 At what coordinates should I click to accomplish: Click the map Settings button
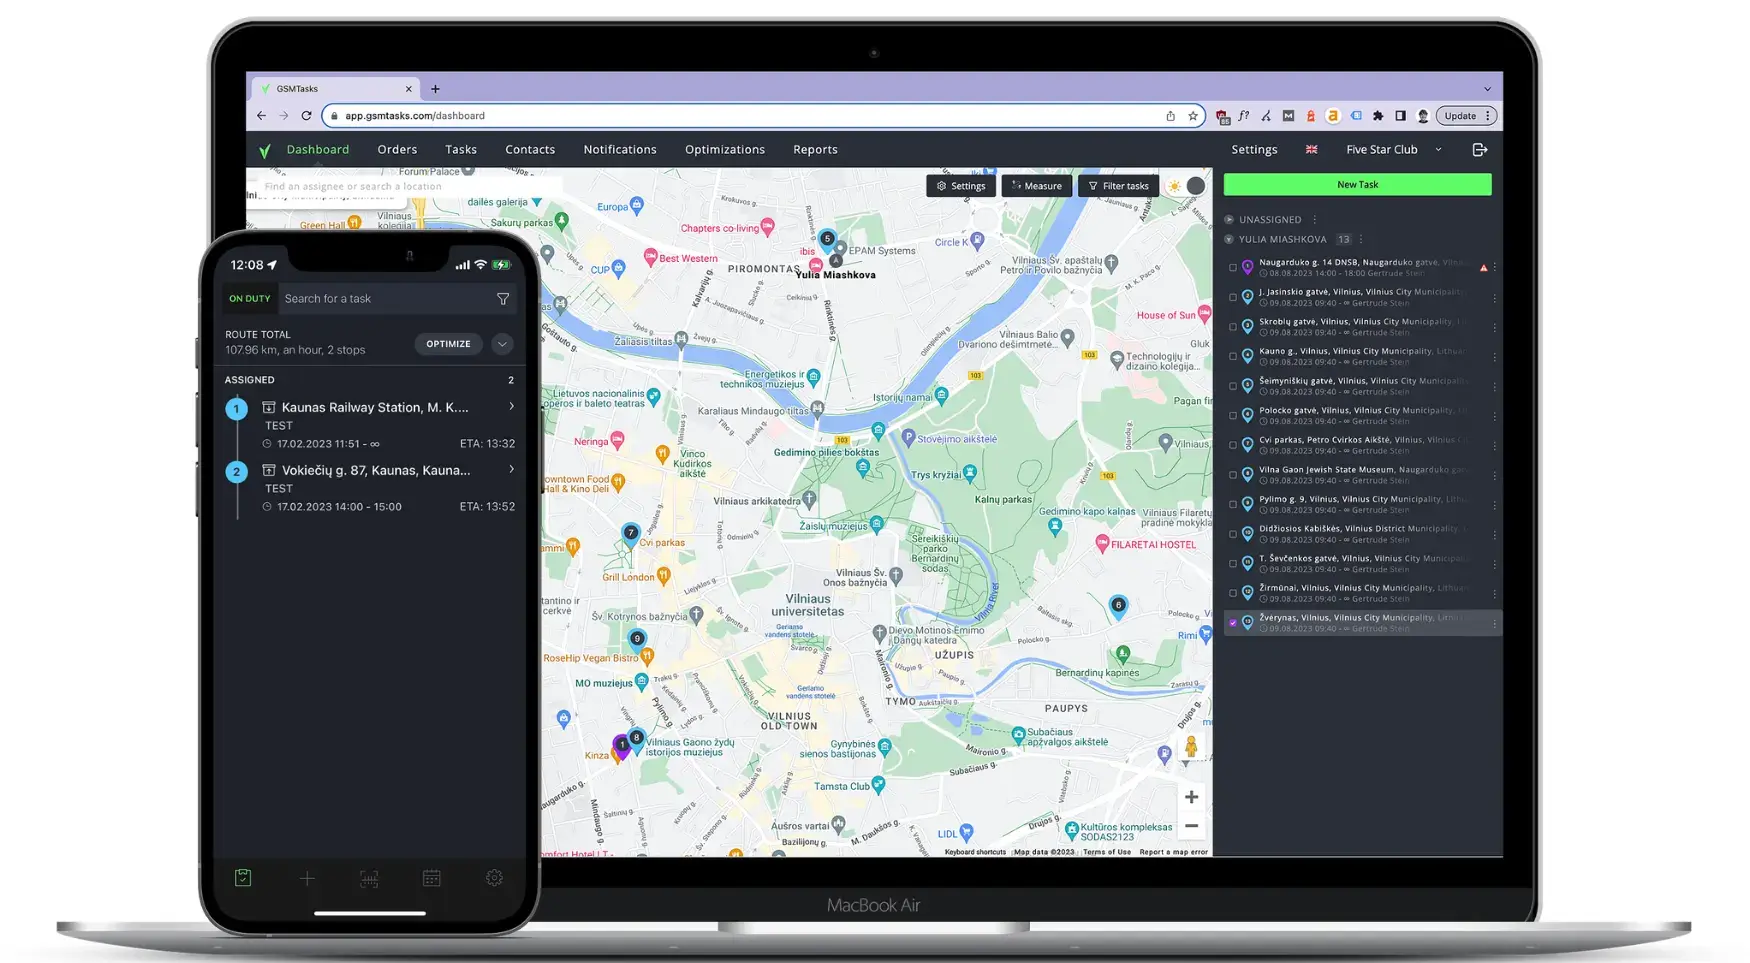click(961, 186)
